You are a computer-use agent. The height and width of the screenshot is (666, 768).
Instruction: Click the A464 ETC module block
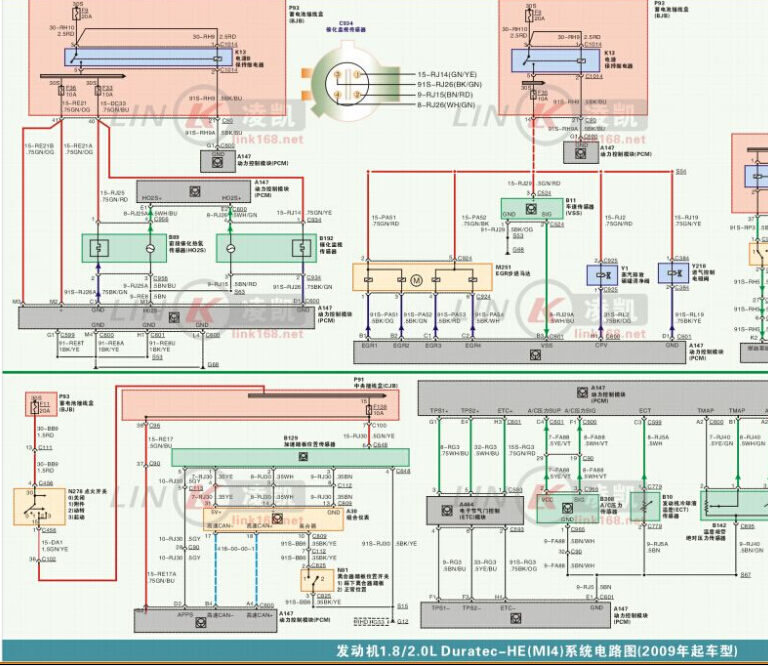click(474, 510)
